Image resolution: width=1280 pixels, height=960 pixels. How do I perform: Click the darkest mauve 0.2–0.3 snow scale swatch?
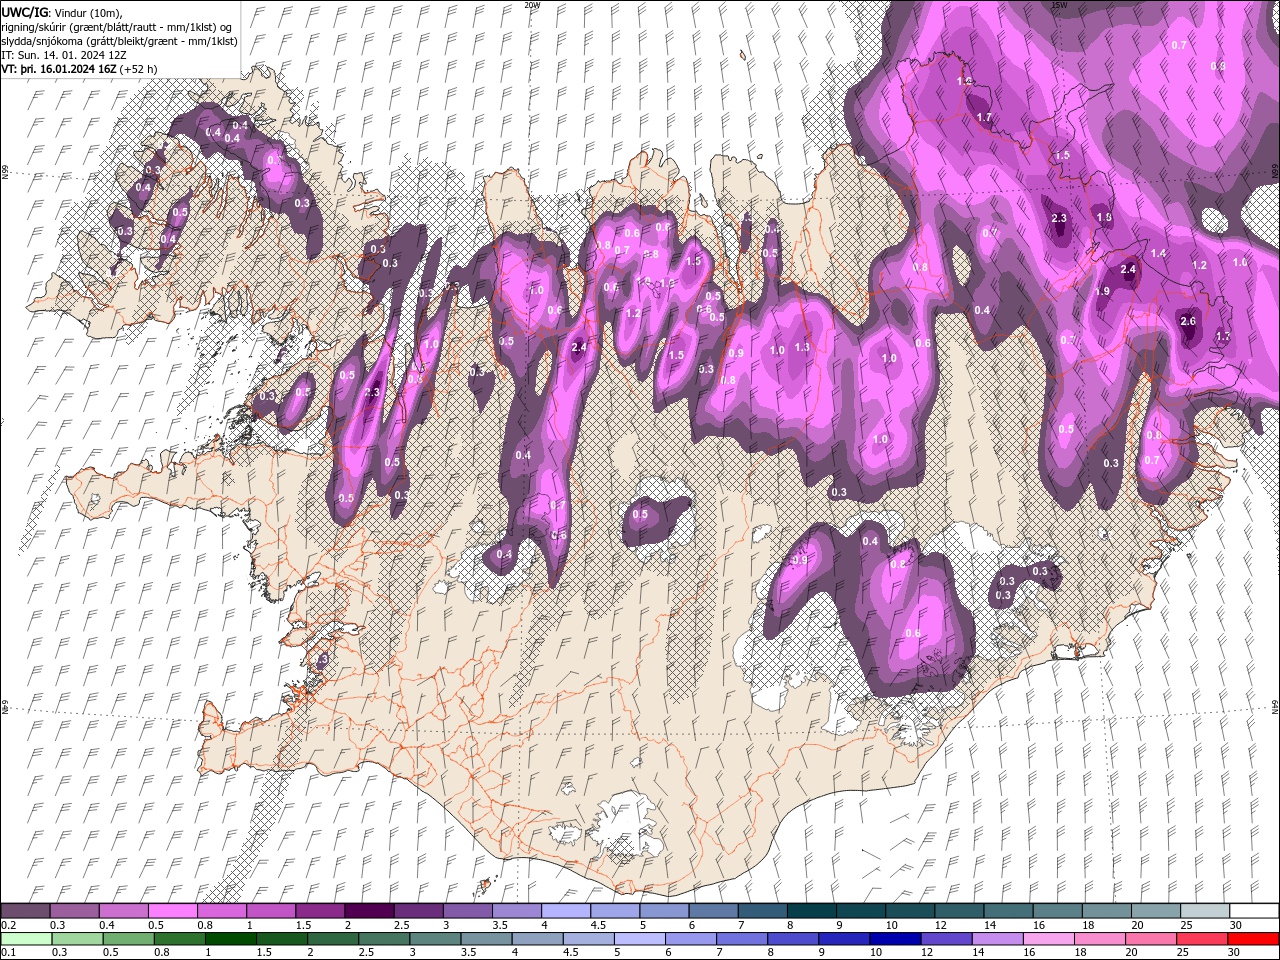(x=25, y=911)
